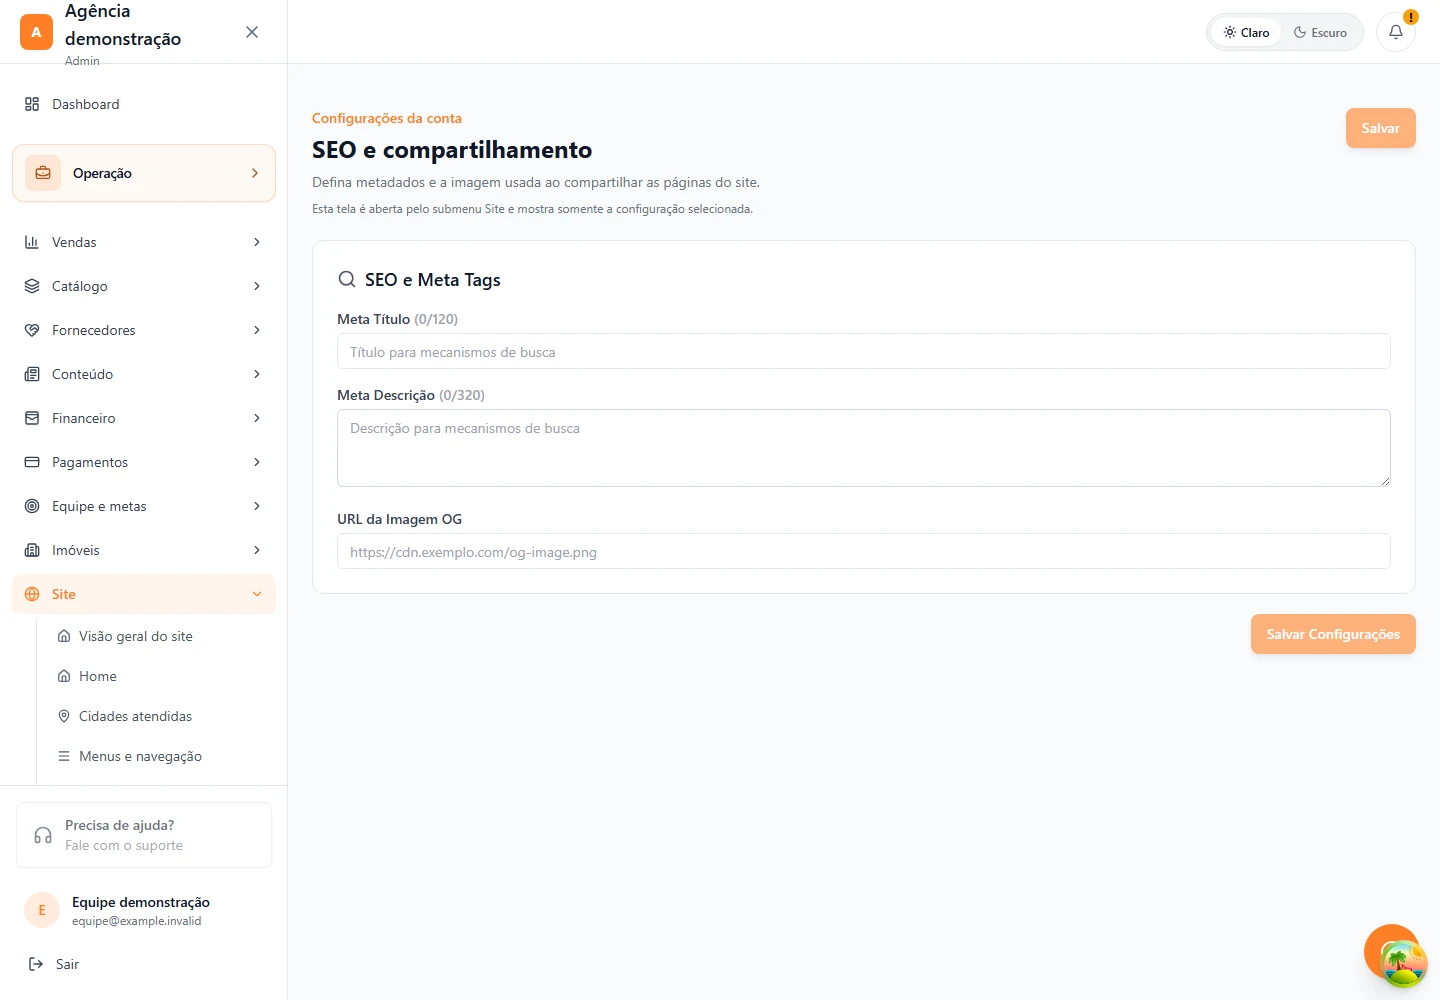Click the Meta Descrição text area
This screenshot has width=1440, height=1000.
[x=864, y=448]
